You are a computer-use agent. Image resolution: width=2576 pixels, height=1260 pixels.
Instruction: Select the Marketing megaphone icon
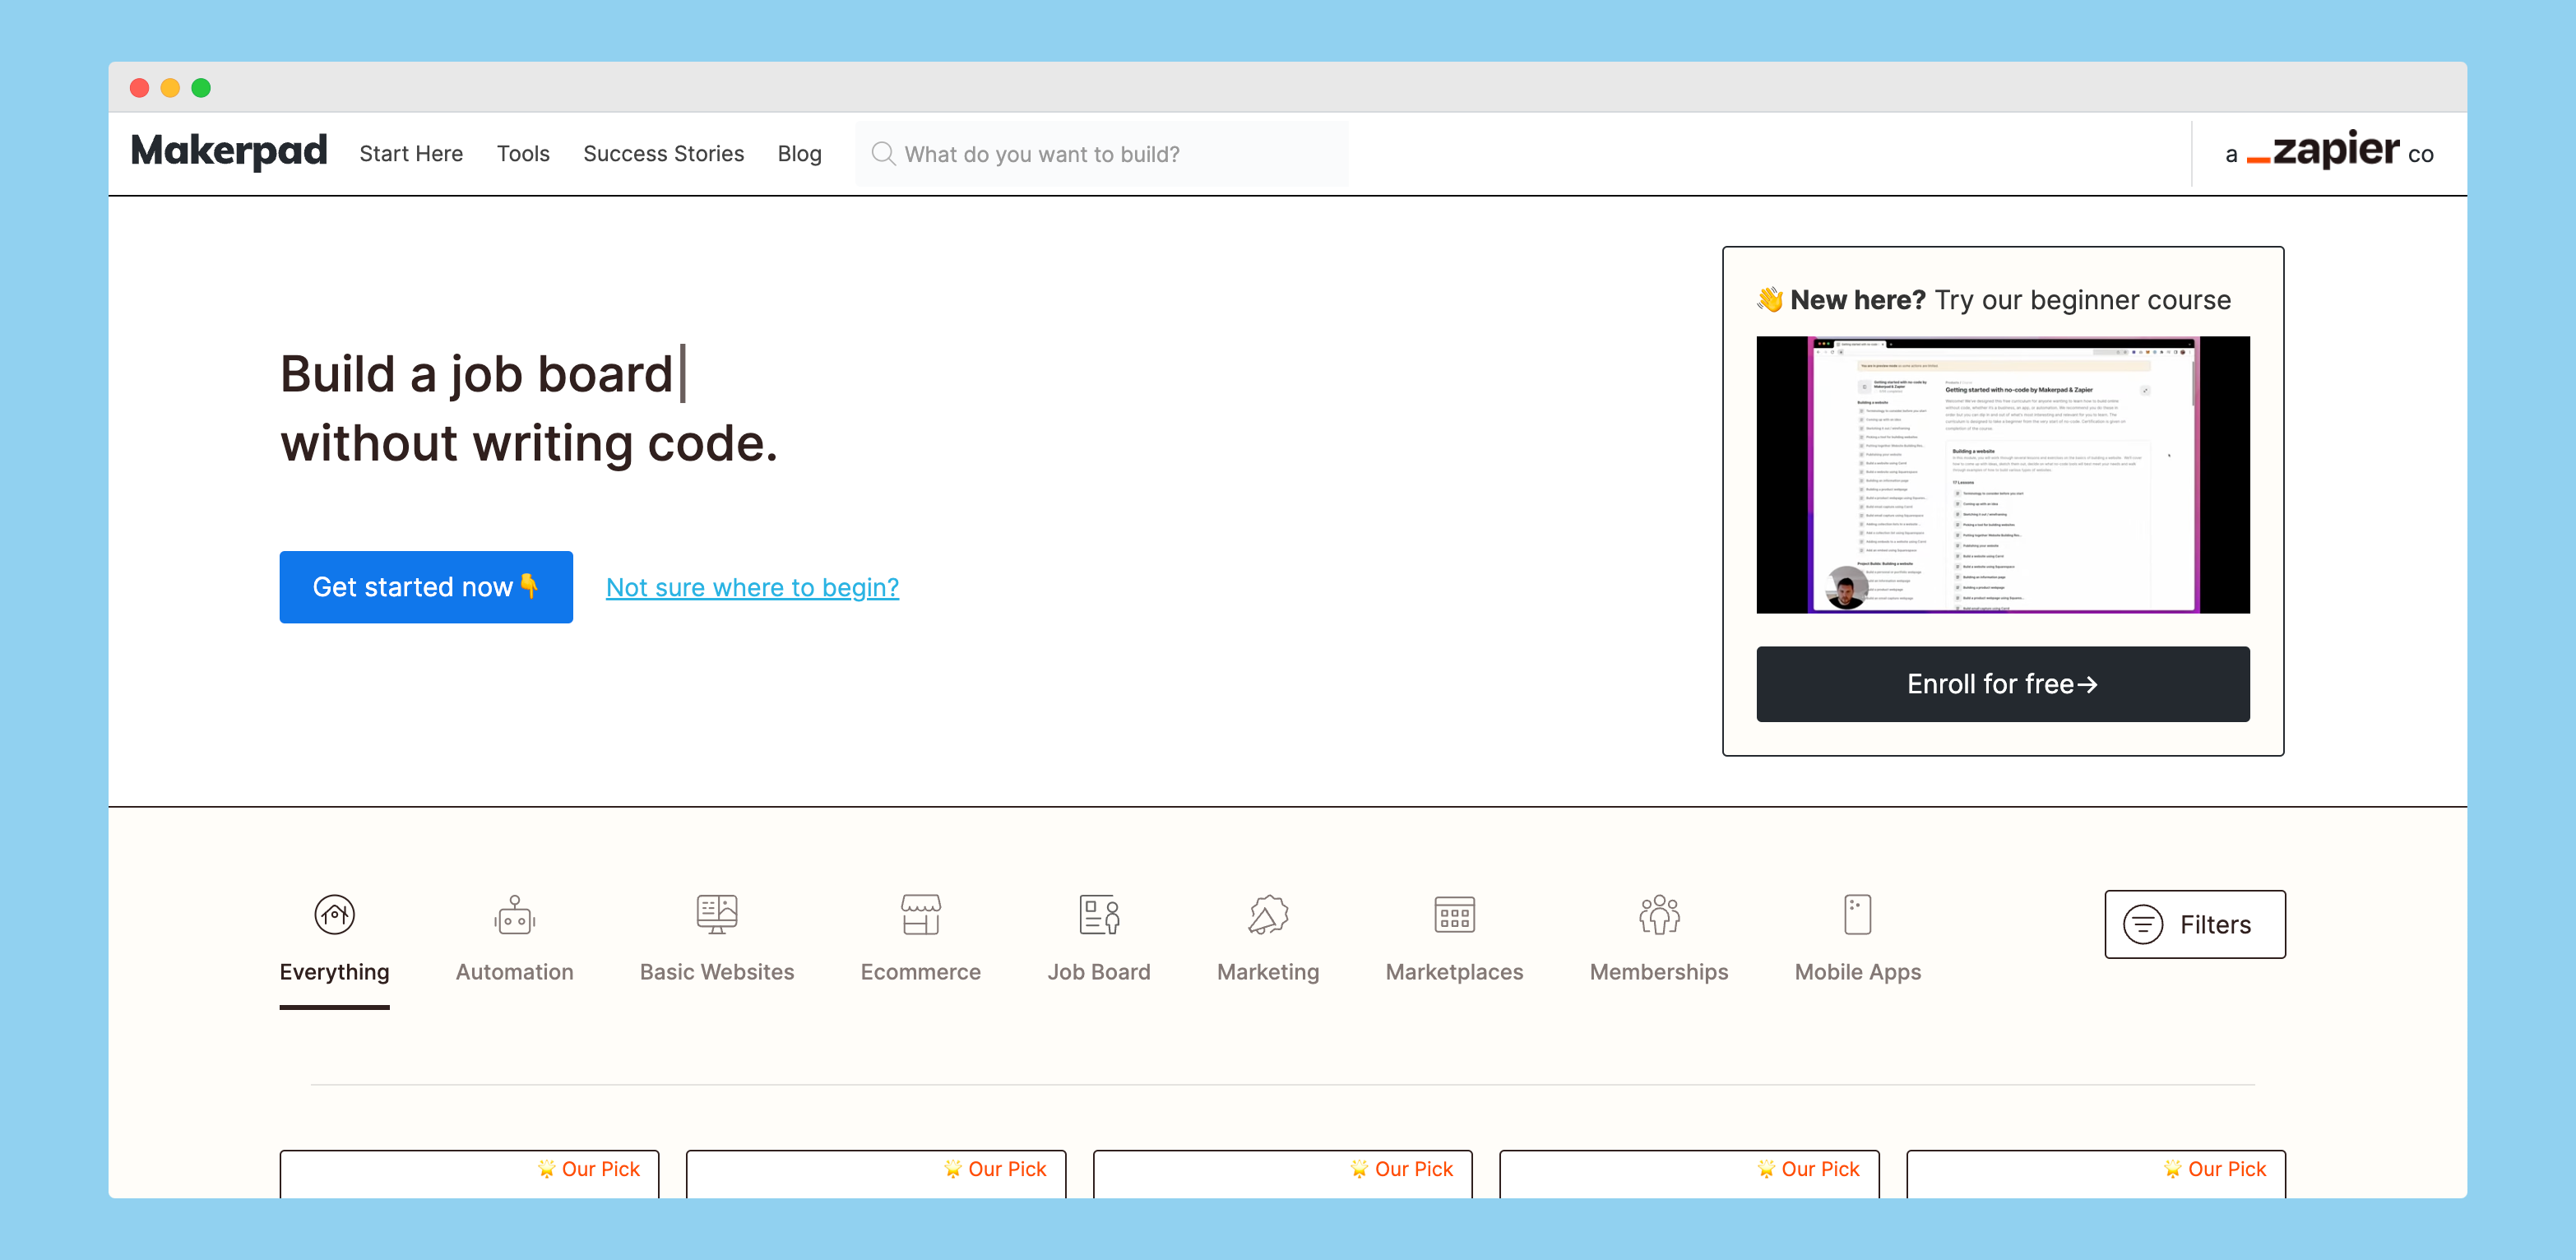tap(1267, 914)
